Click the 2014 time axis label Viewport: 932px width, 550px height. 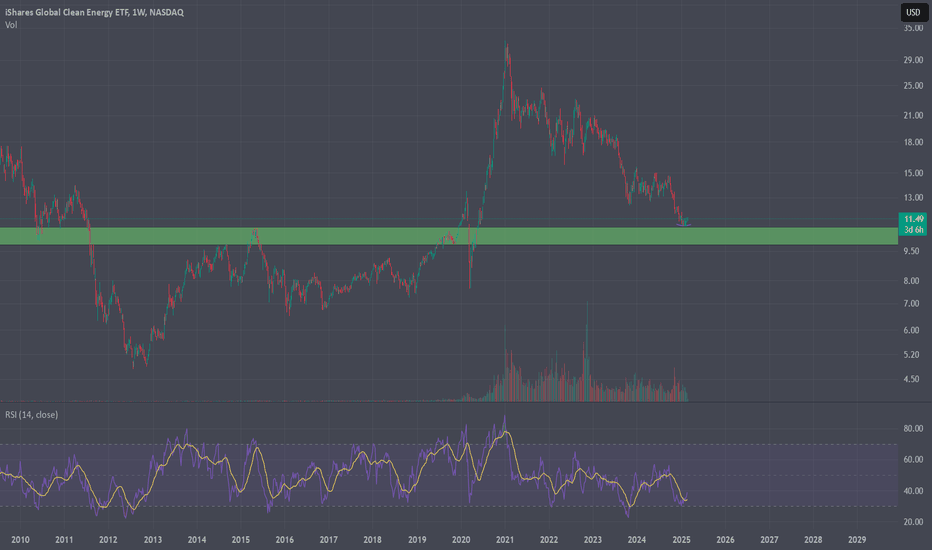point(197,540)
